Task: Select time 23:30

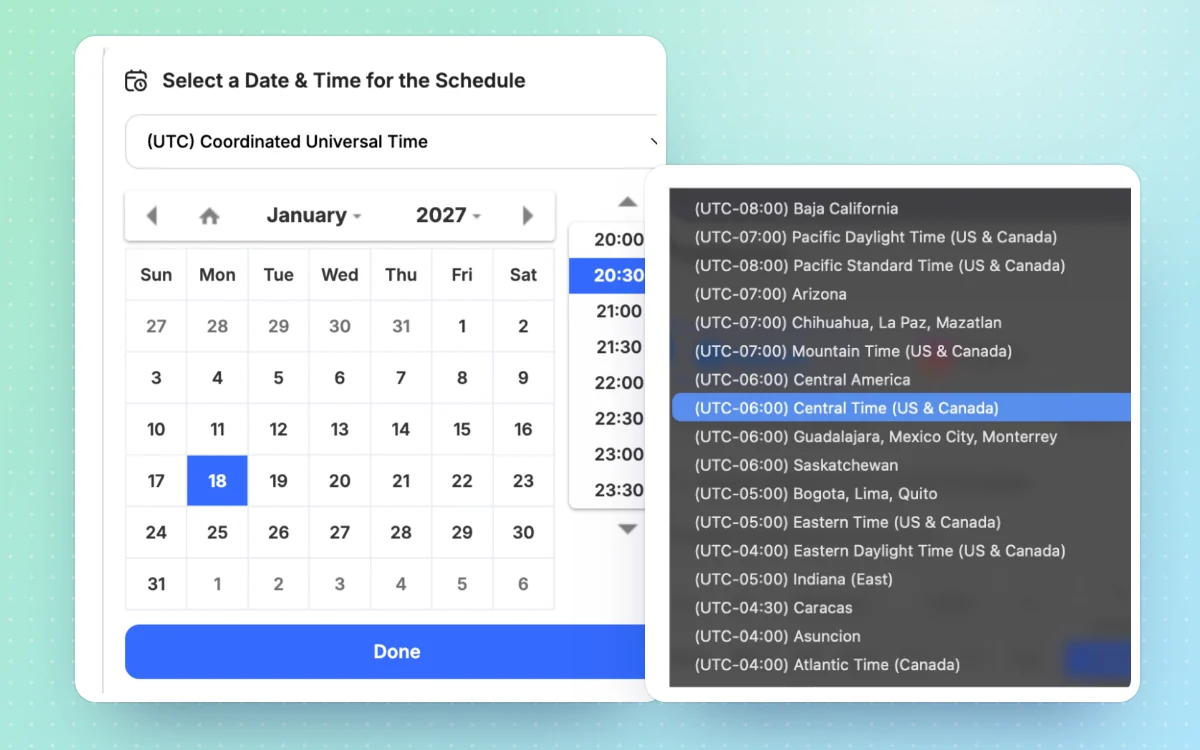Action: point(608,490)
